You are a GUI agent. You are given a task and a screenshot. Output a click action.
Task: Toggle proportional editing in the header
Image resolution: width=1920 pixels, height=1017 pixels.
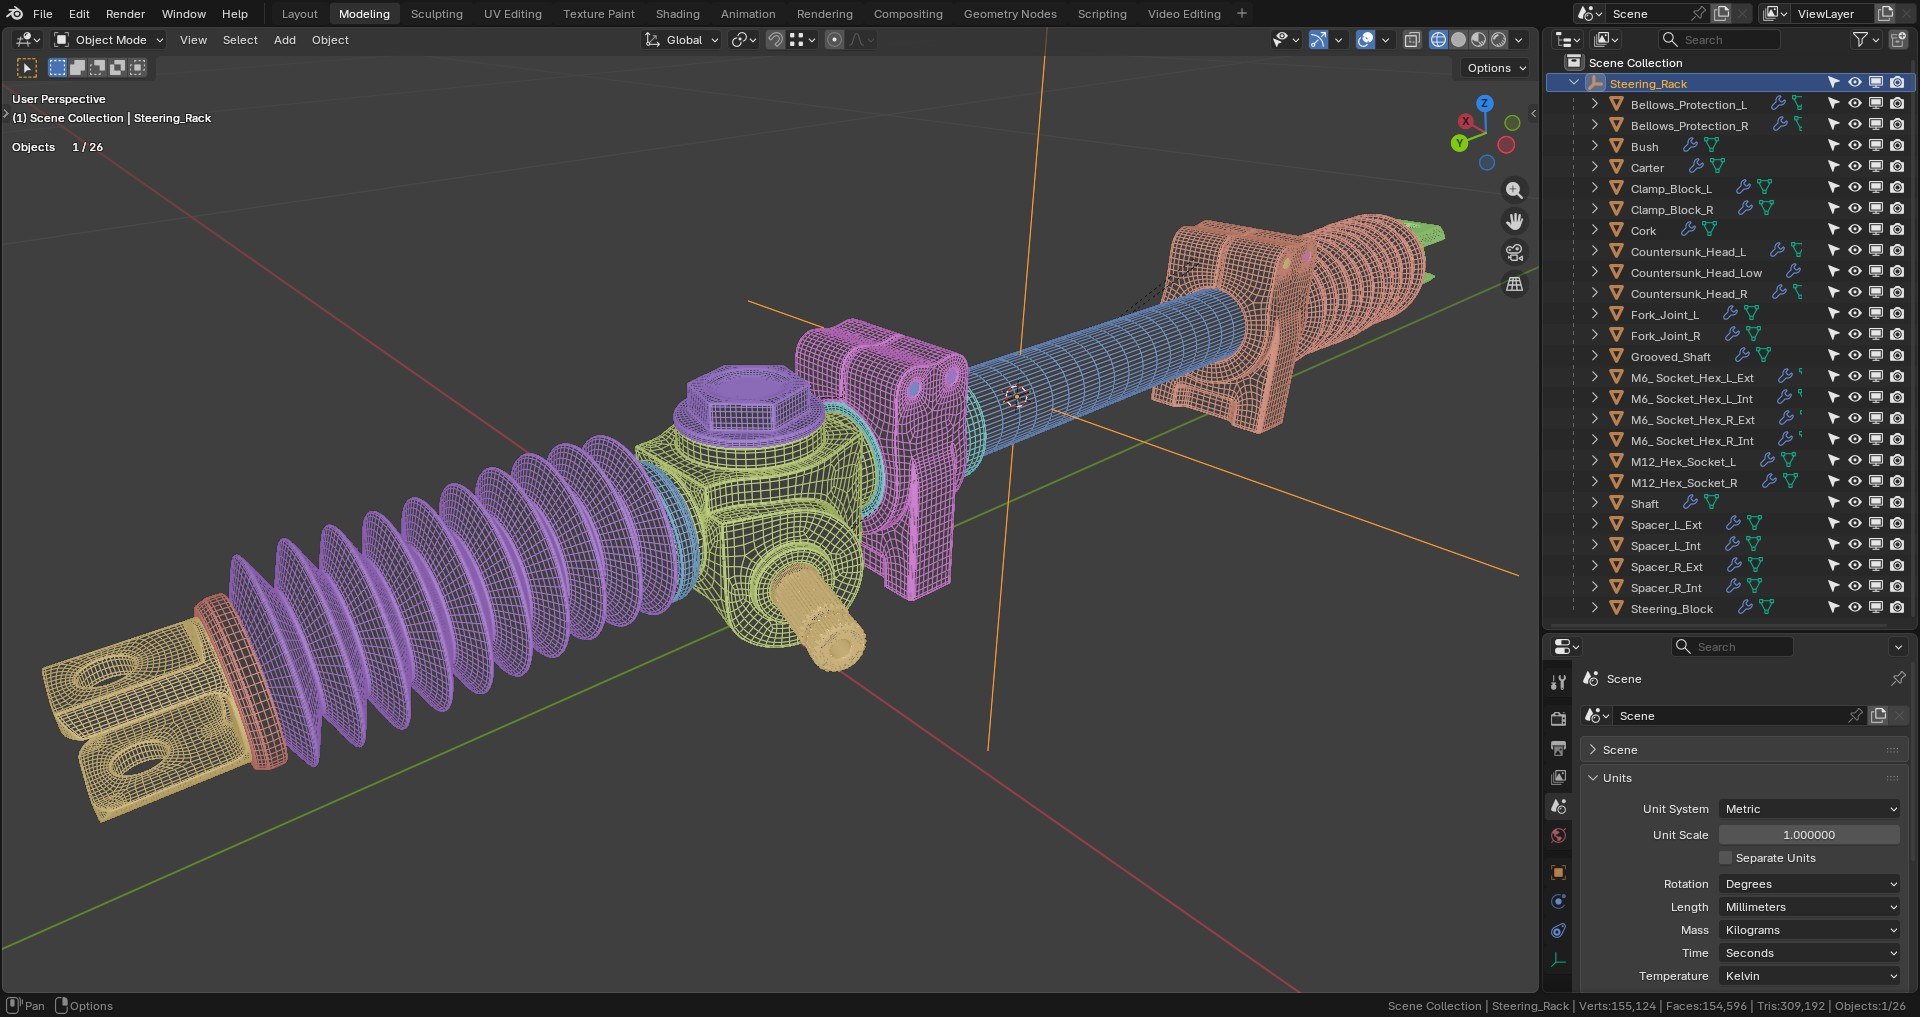(834, 40)
